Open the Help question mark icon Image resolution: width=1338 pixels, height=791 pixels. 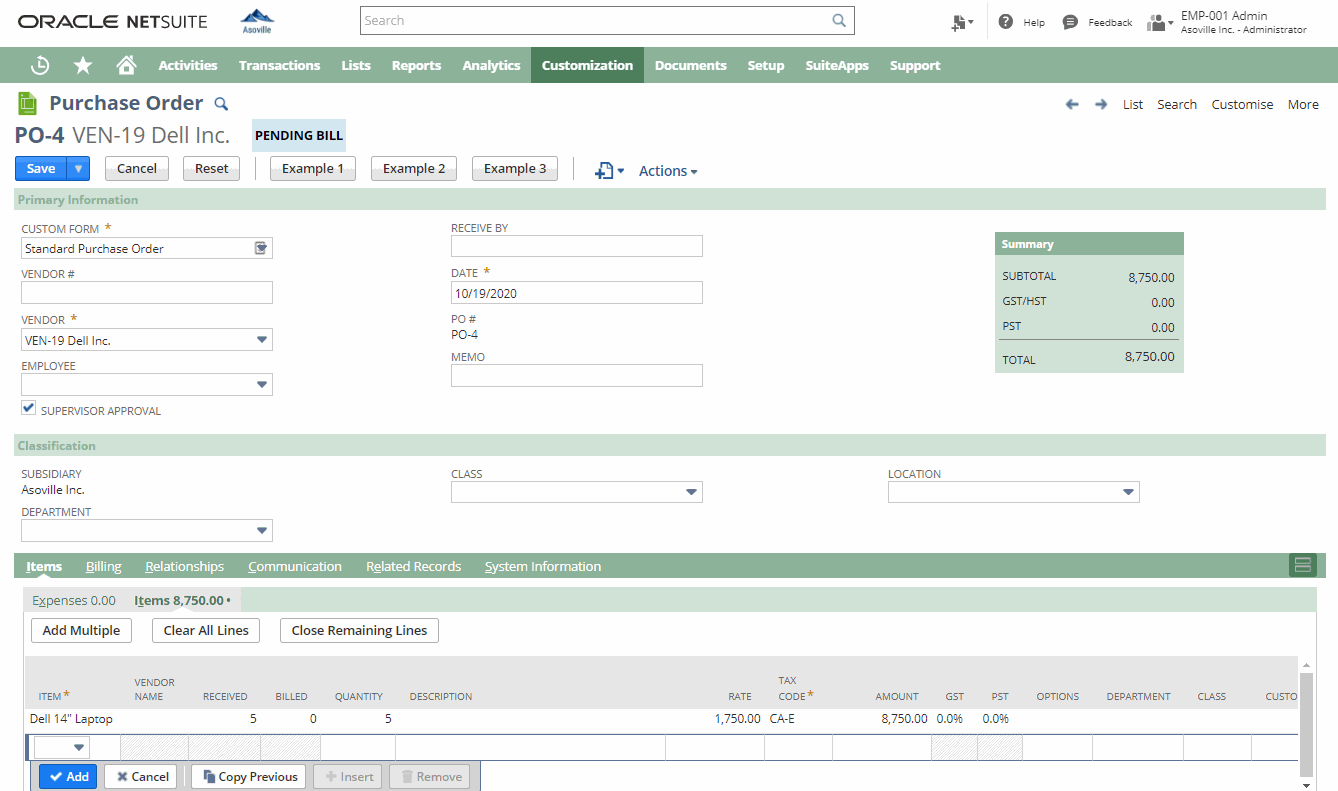[x=1006, y=22]
